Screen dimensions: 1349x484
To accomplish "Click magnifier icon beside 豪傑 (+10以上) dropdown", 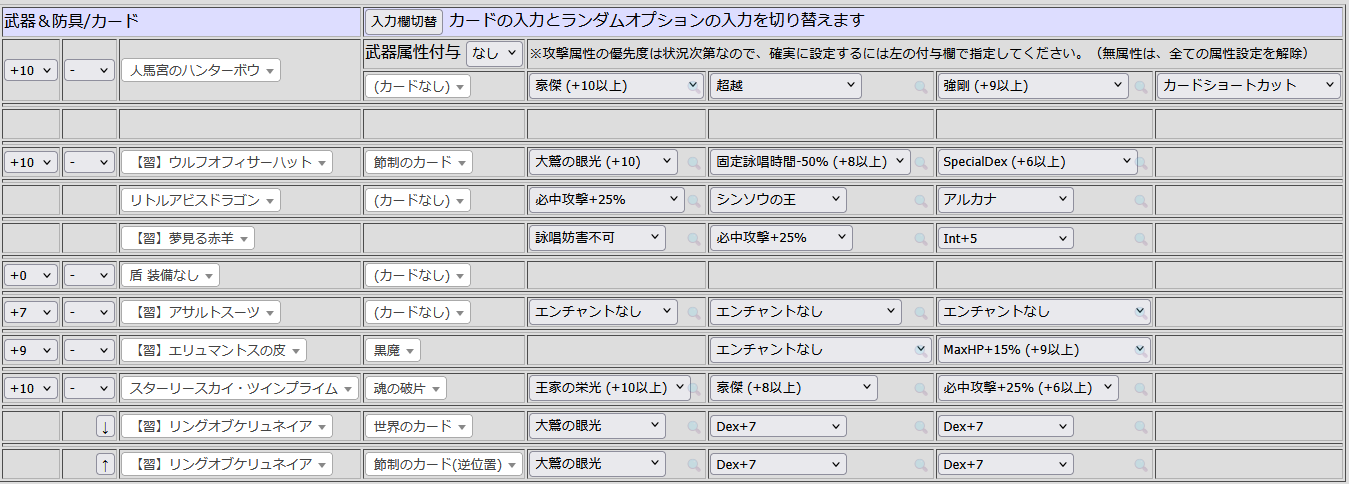I will click(694, 87).
